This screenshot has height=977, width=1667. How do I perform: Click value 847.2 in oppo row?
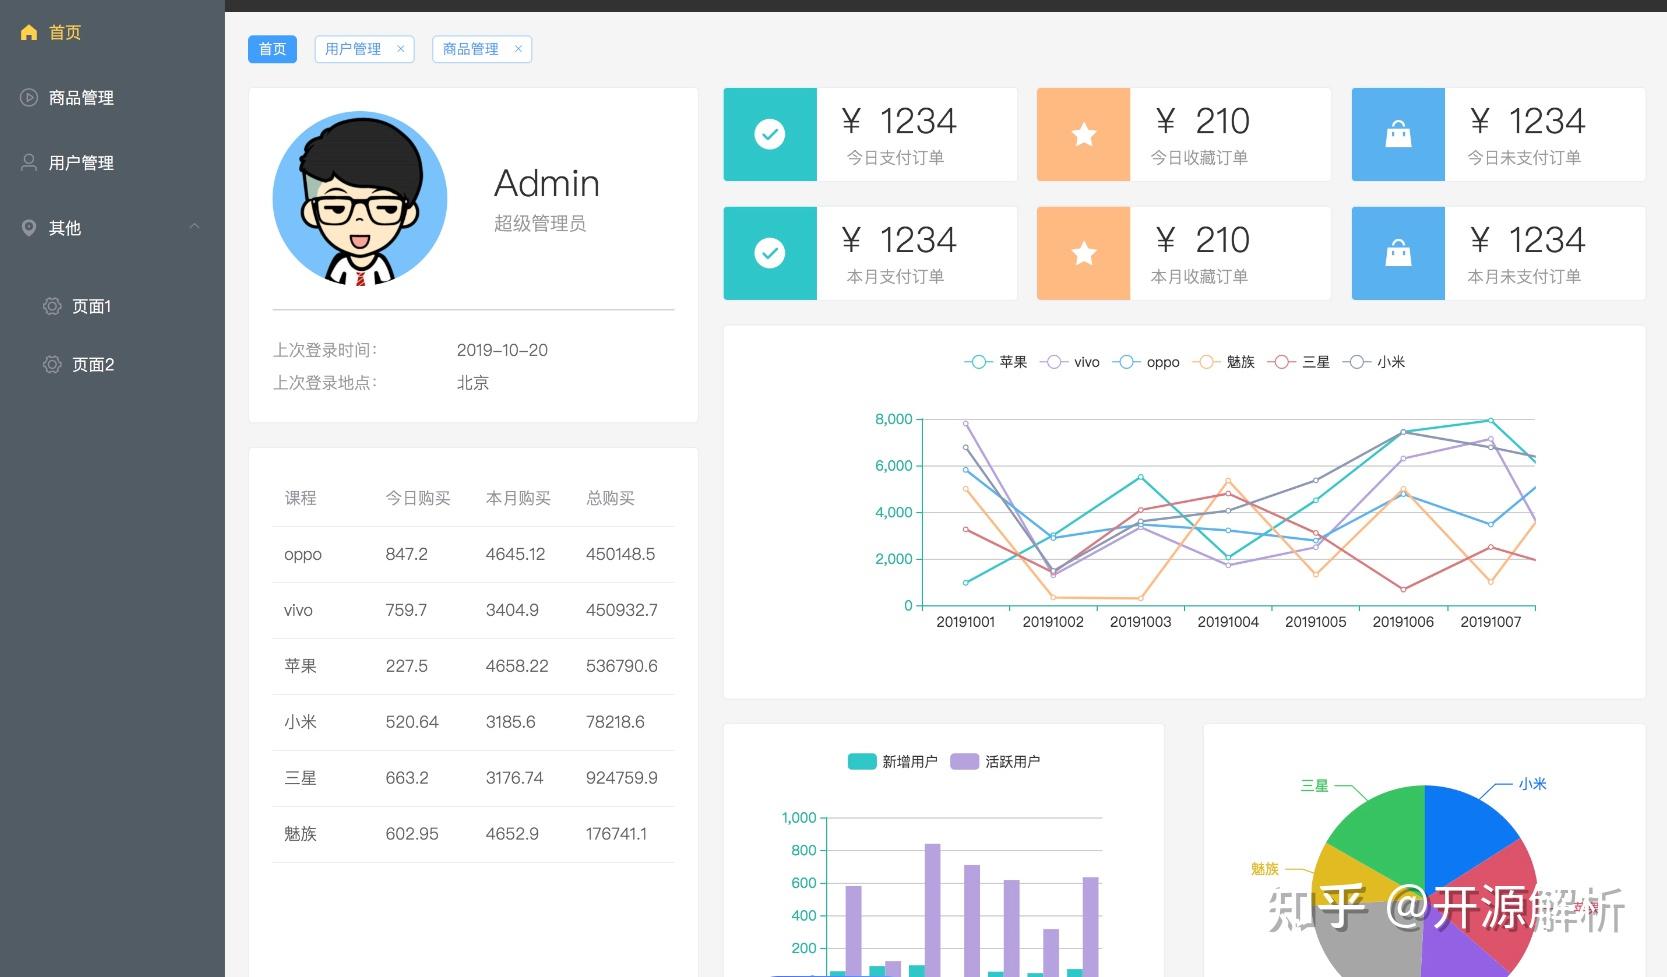coord(407,554)
